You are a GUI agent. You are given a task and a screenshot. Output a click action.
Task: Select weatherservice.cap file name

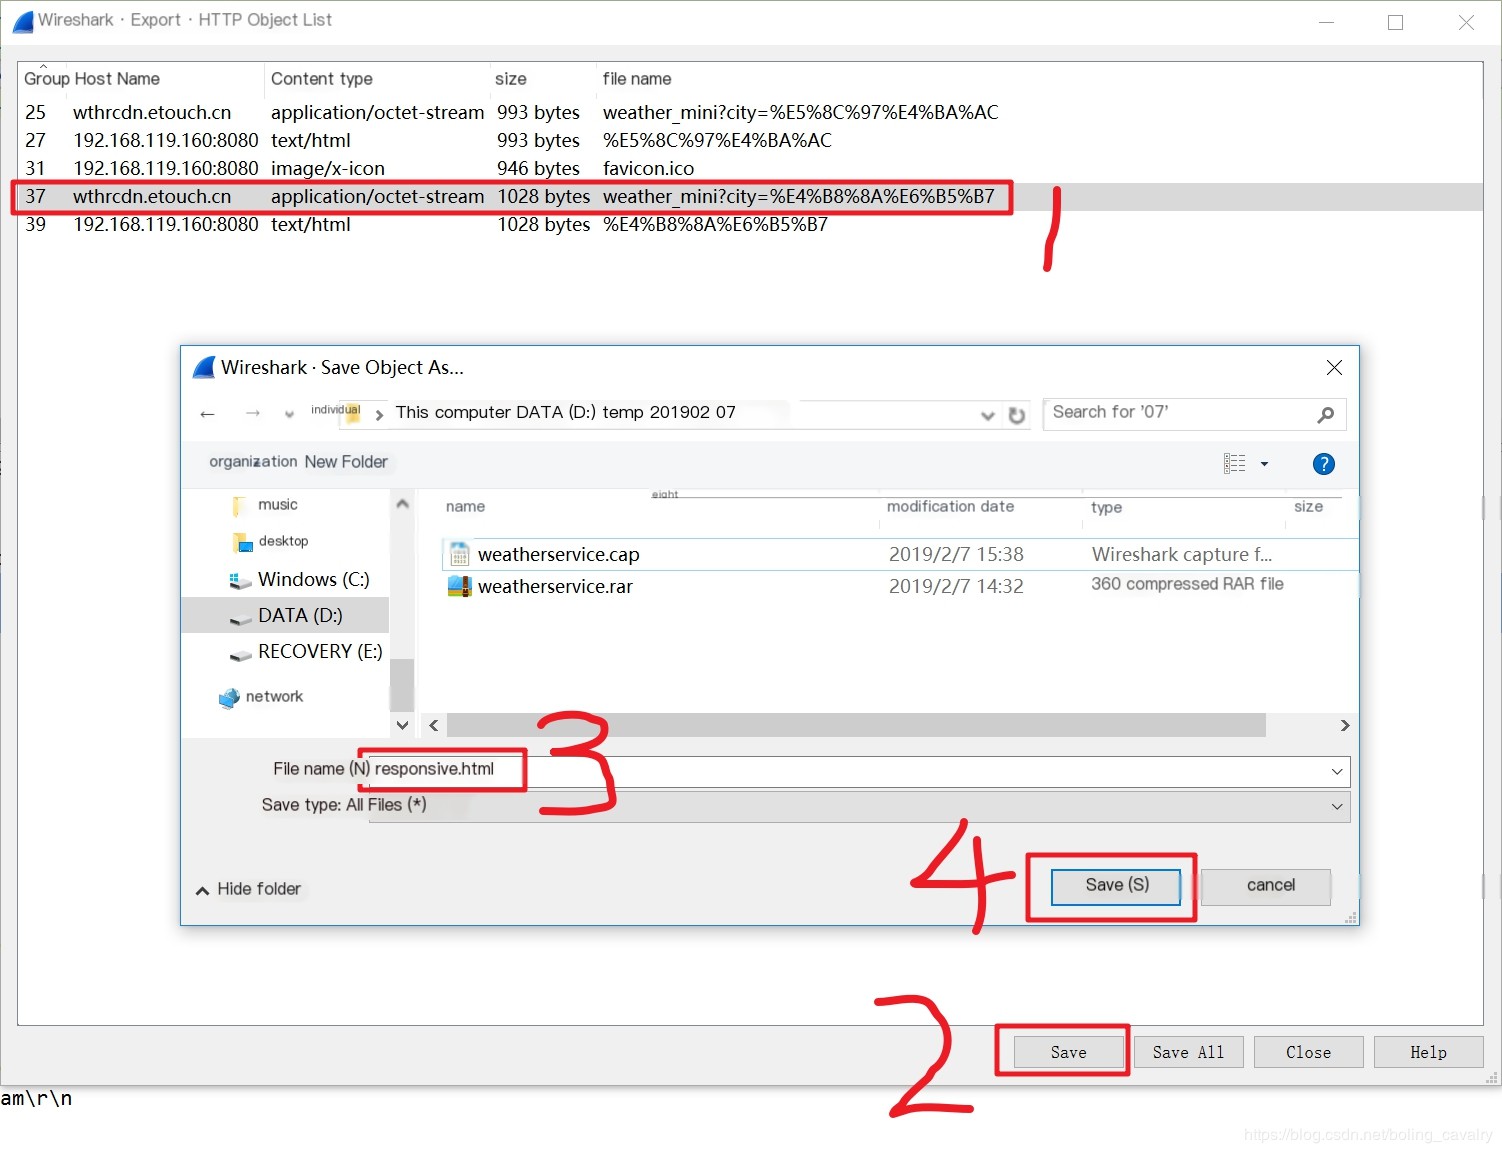point(558,554)
